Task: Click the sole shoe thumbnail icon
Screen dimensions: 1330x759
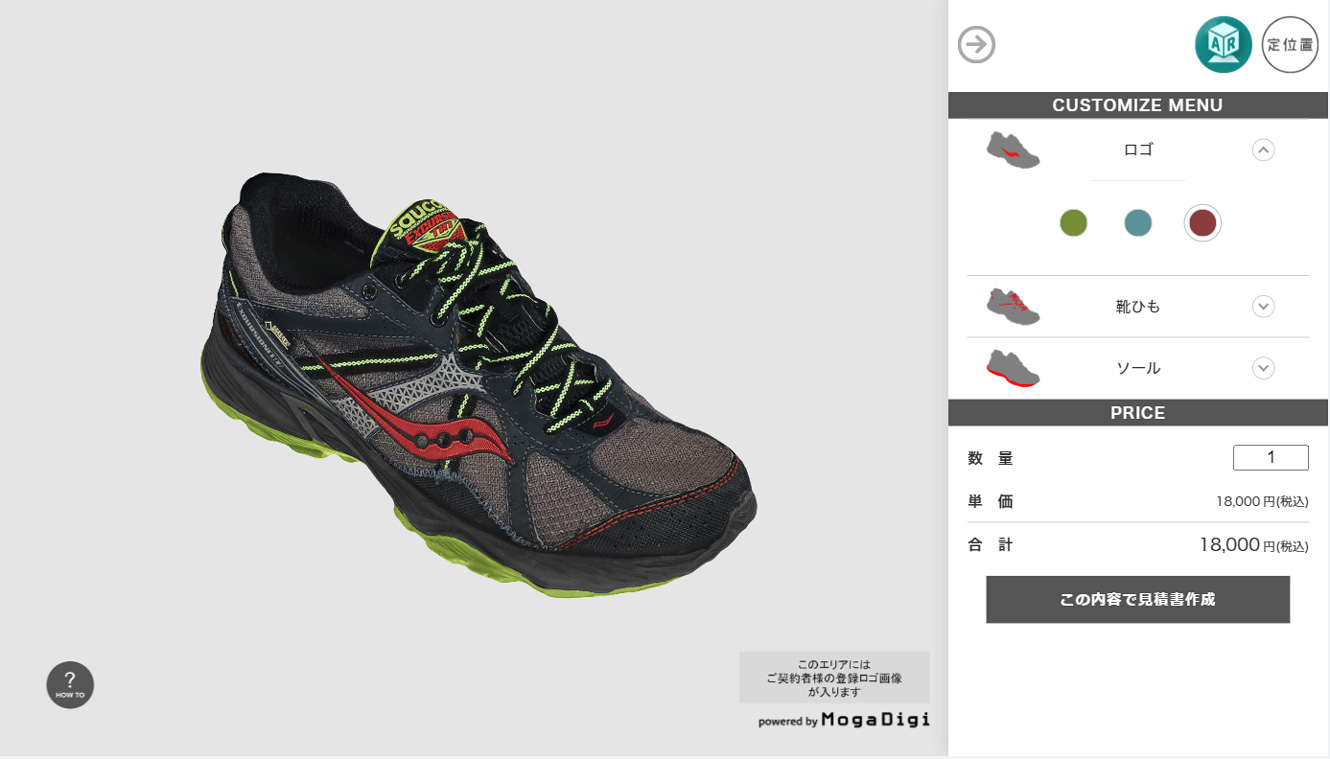Action: pyautogui.click(x=1013, y=368)
